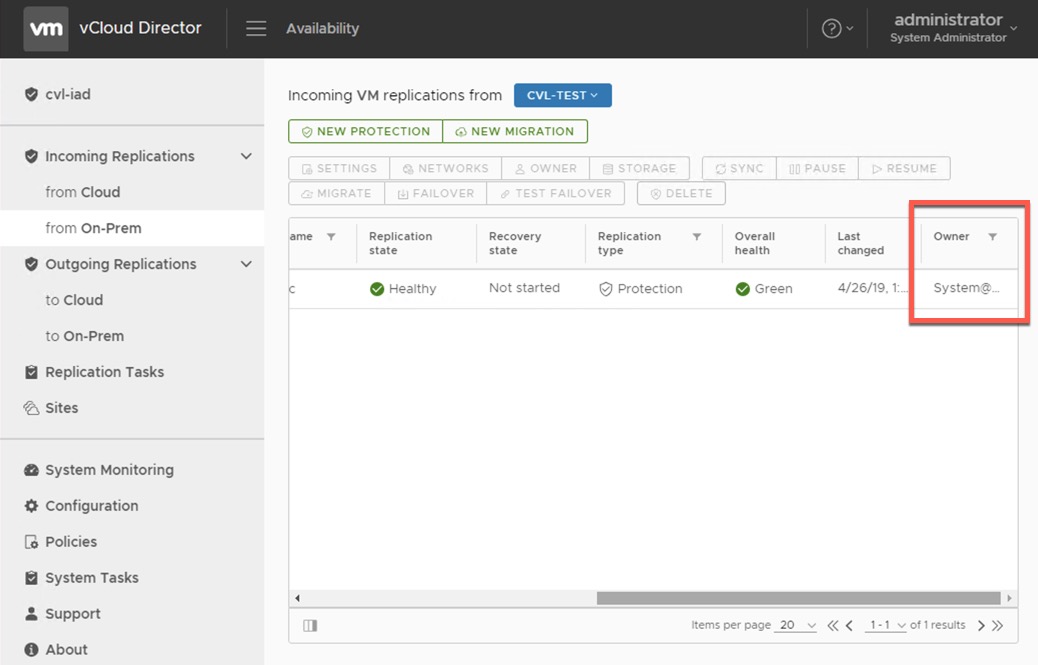Jump to the first results page
This screenshot has width=1038, height=665.
(x=833, y=626)
